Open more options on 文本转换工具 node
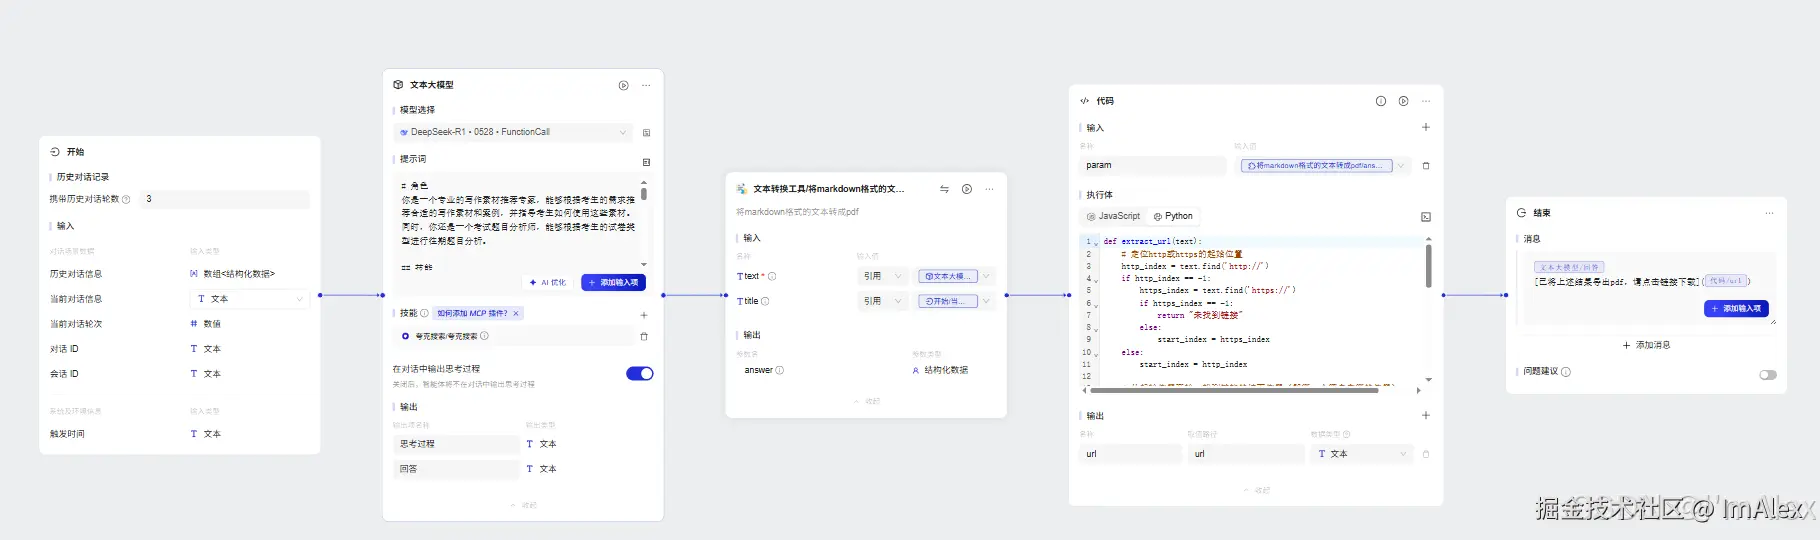The height and width of the screenshot is (540, 1820). click(x=989, y=189)
